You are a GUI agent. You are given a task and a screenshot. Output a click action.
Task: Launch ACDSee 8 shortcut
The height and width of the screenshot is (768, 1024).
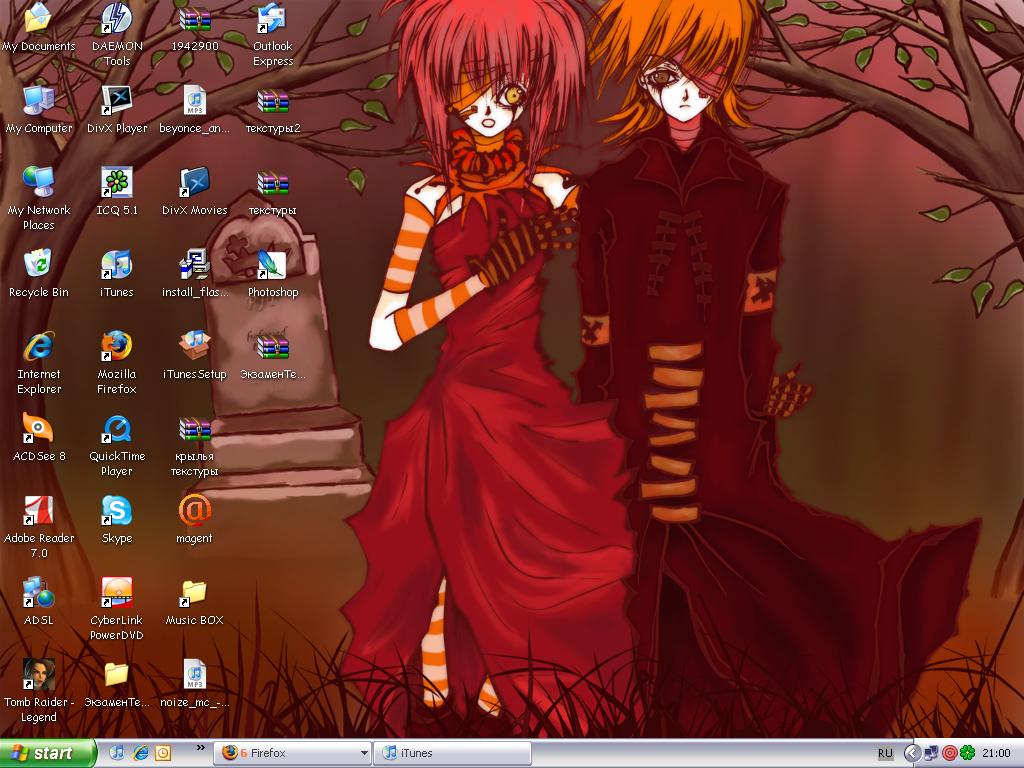39,438
